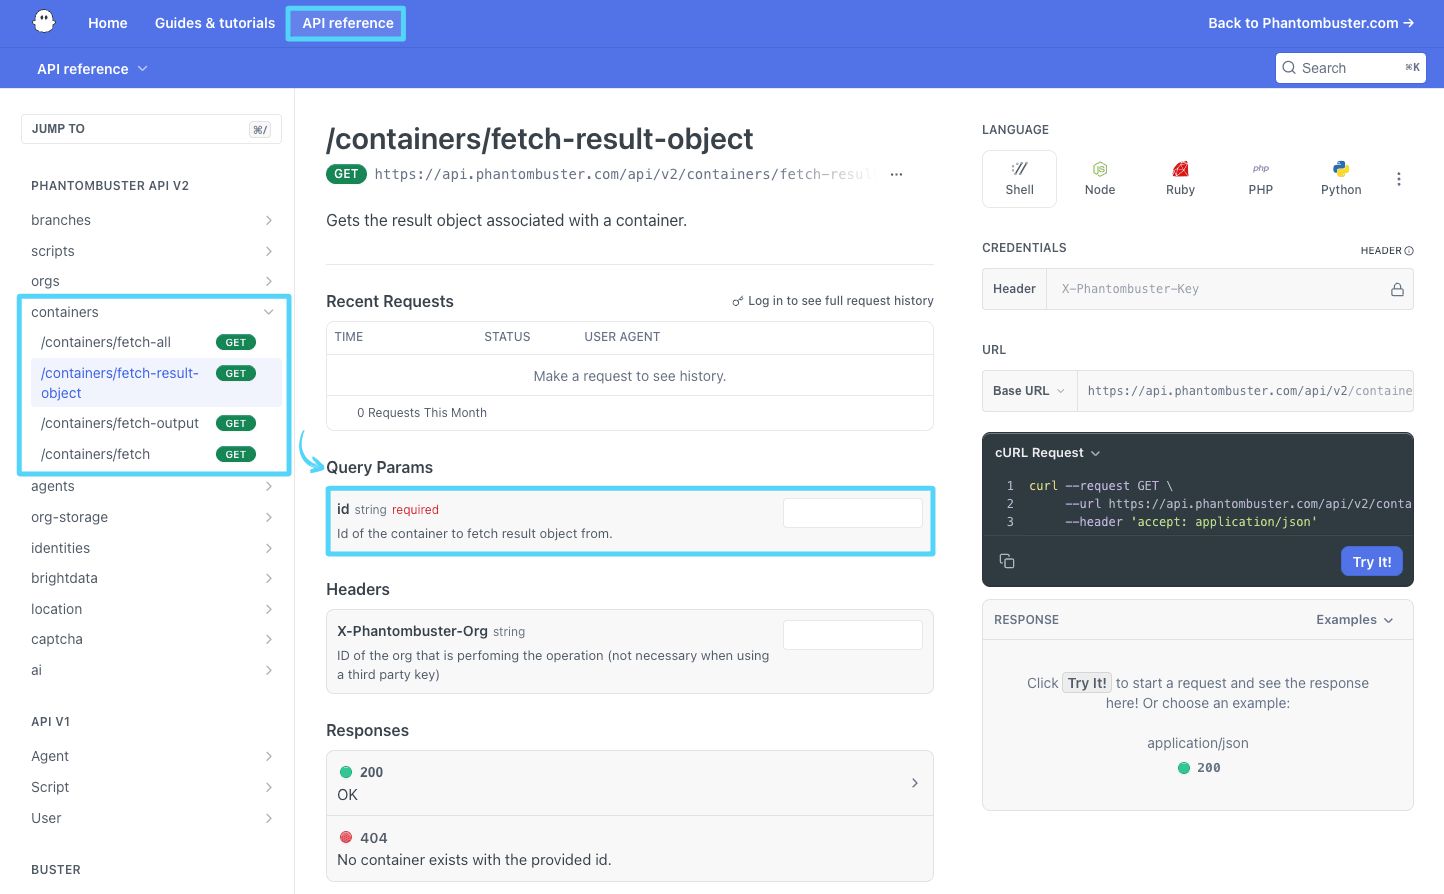Screen dimensions: 1444x894
Task: Expand the branches section
Action: coord(269,220)
